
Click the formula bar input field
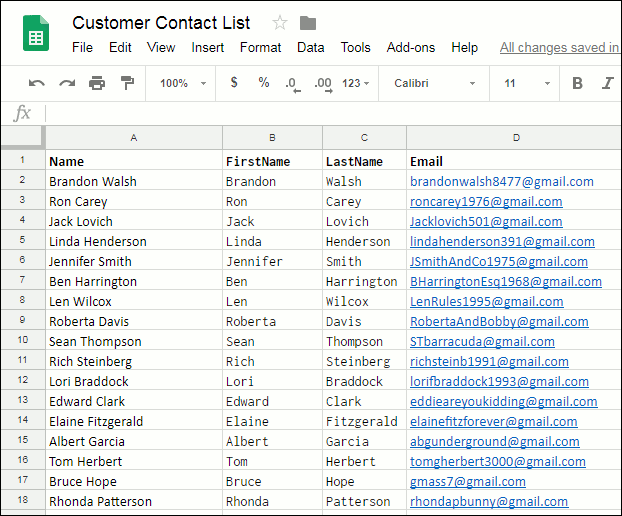(x=330, y=113)
